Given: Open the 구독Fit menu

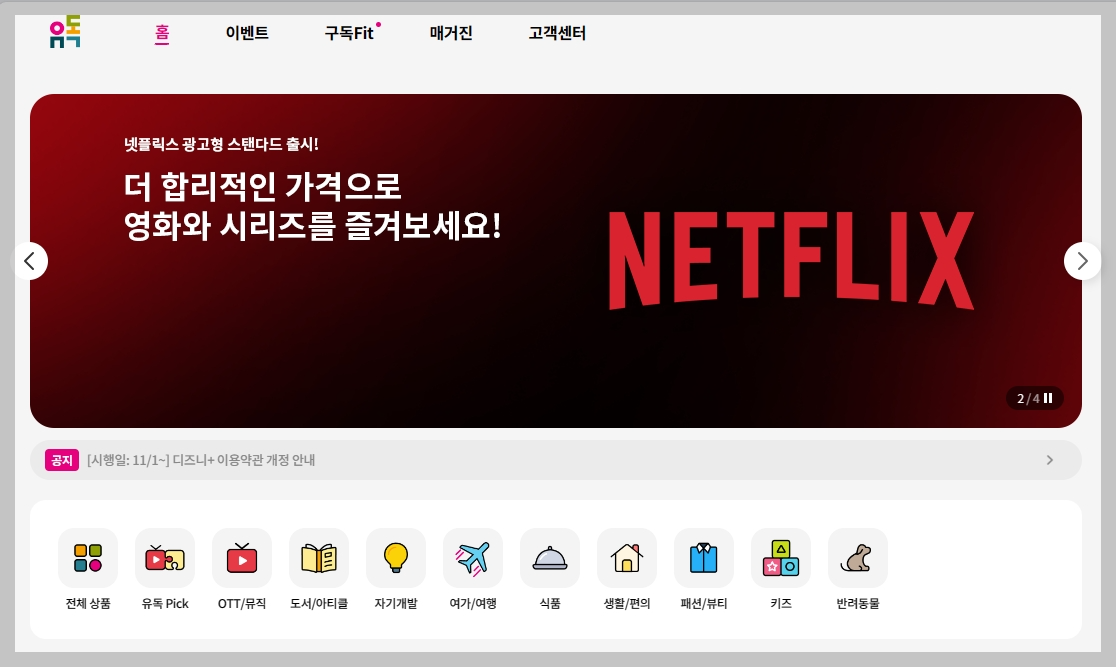Looking at the screenshot, I should pos(349,33).
